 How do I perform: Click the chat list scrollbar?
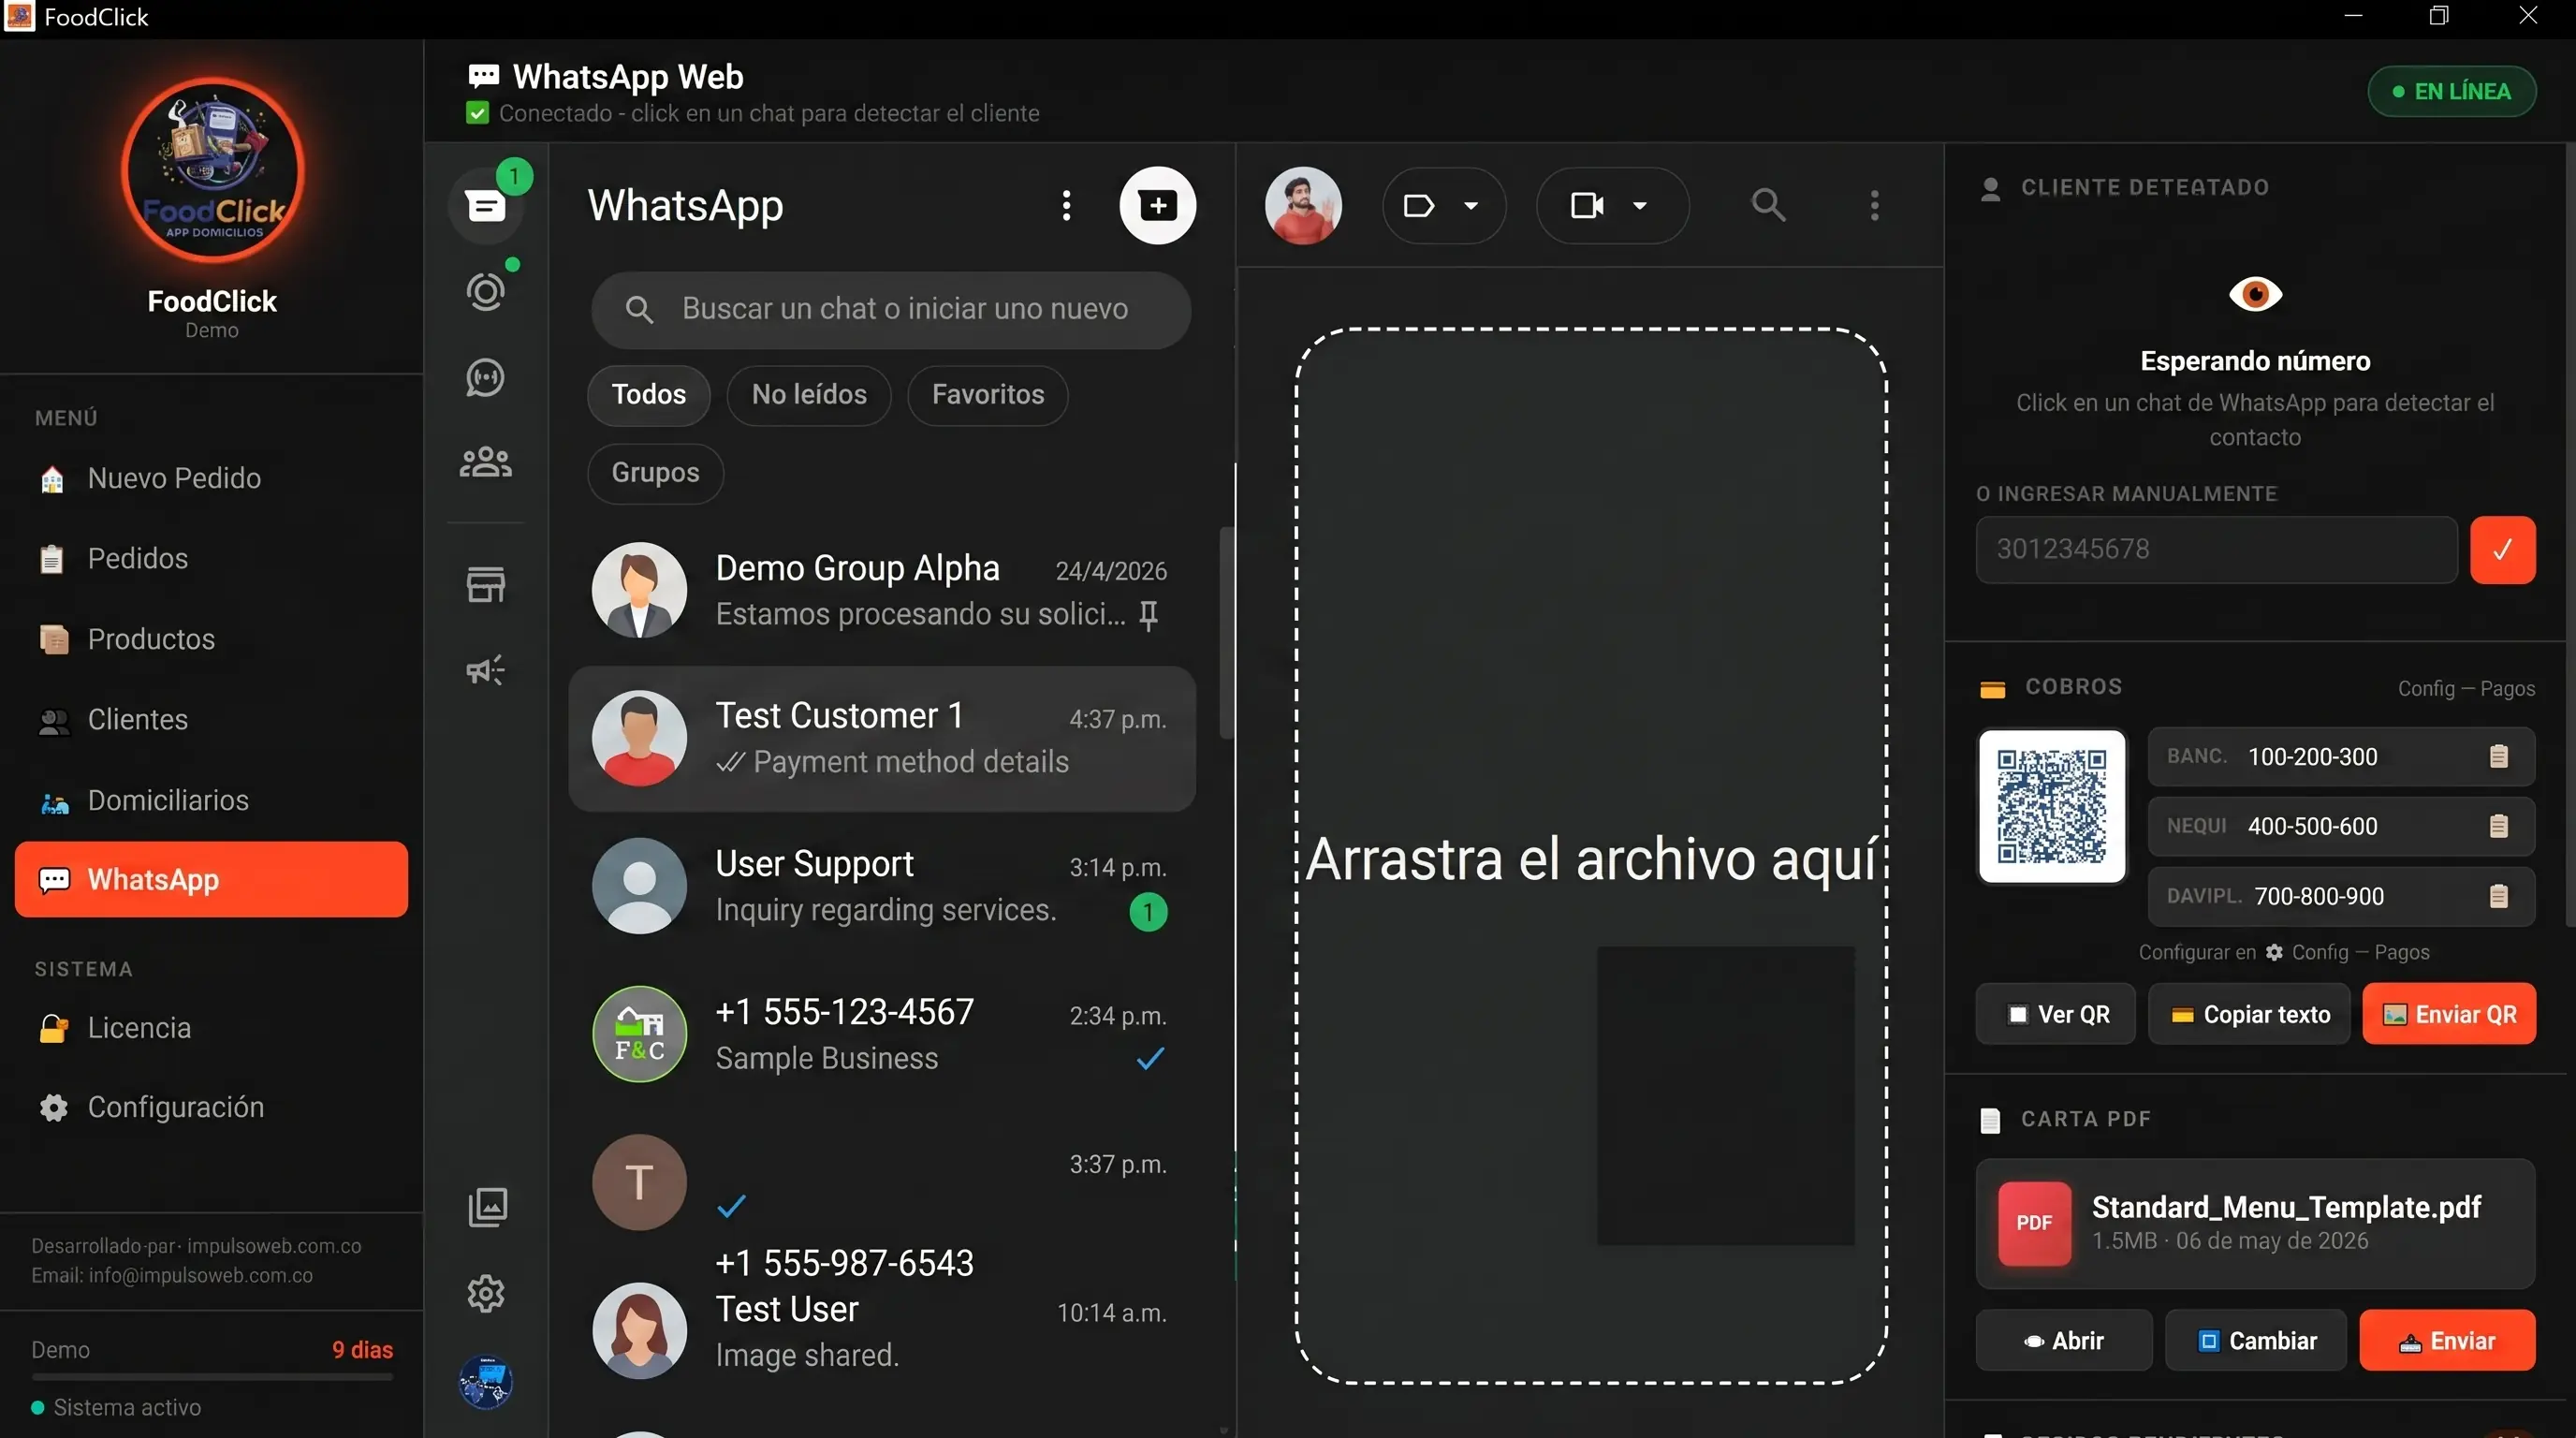pyautogui.click(x=1226, y=634)
